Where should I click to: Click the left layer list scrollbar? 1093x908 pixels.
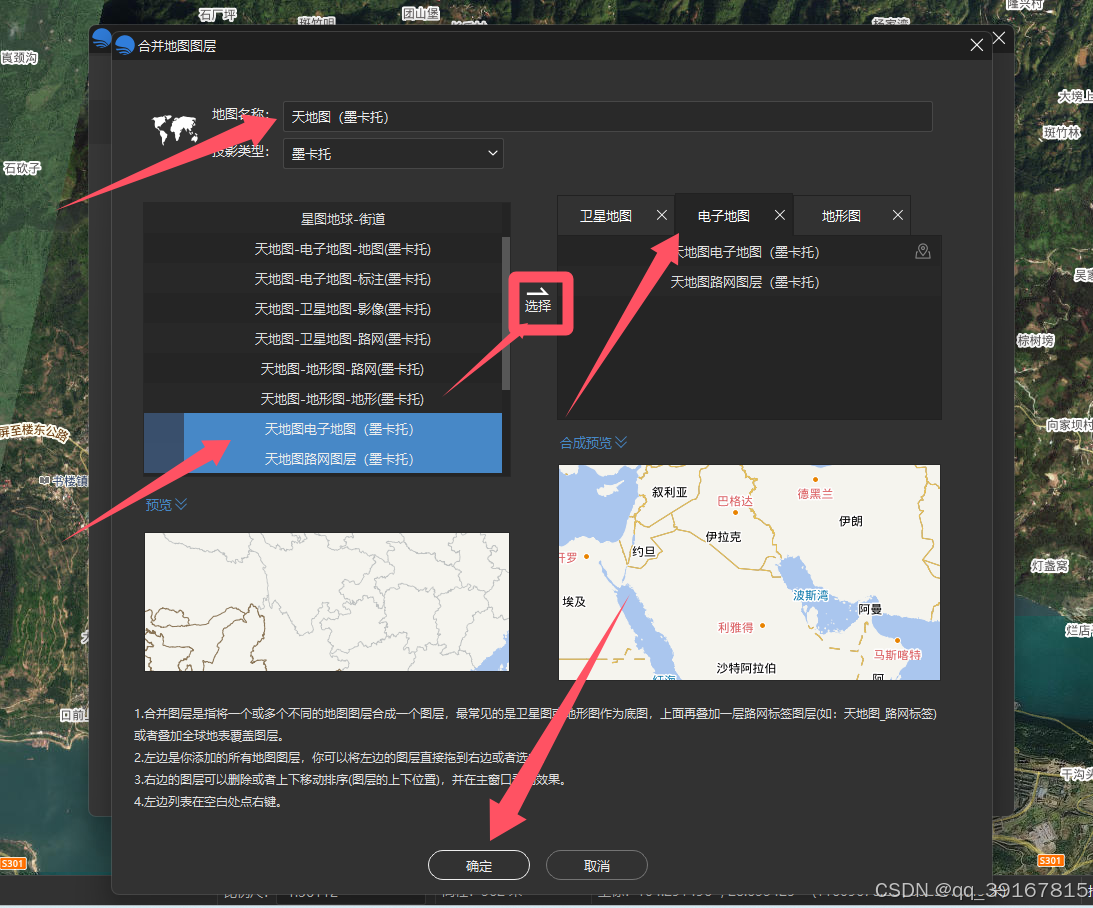pos(506,314)
